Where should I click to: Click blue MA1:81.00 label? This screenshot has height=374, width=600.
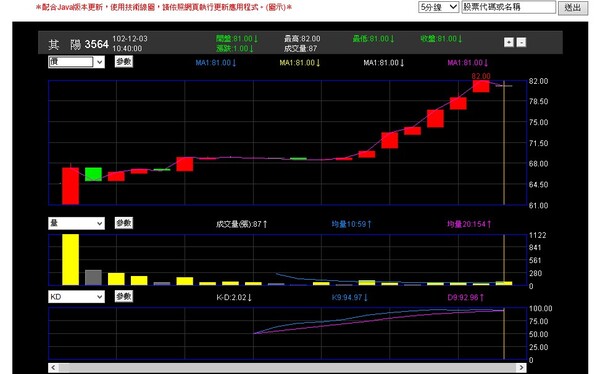[216, 63]
